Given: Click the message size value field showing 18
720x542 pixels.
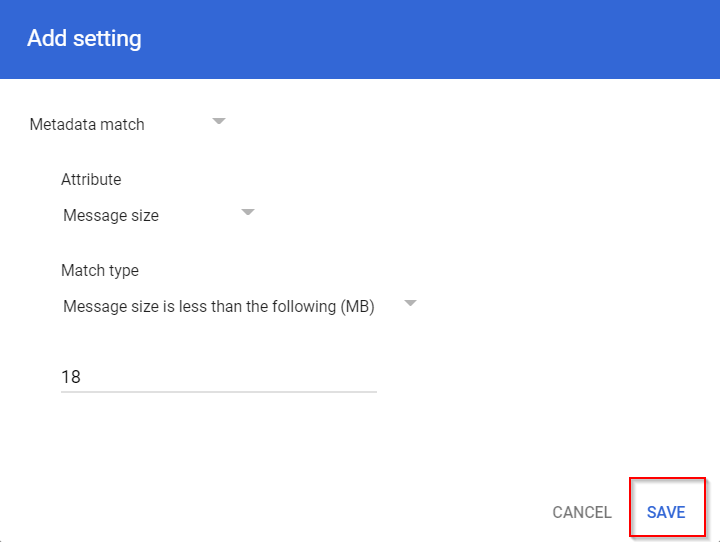Looking at the screenshot, I should [x=218, y=377].
